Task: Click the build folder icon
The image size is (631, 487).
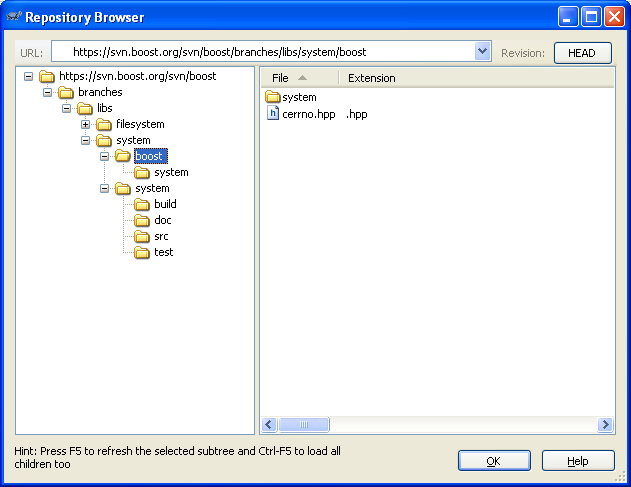Action: pyautogui.click(x=142, y=204)
